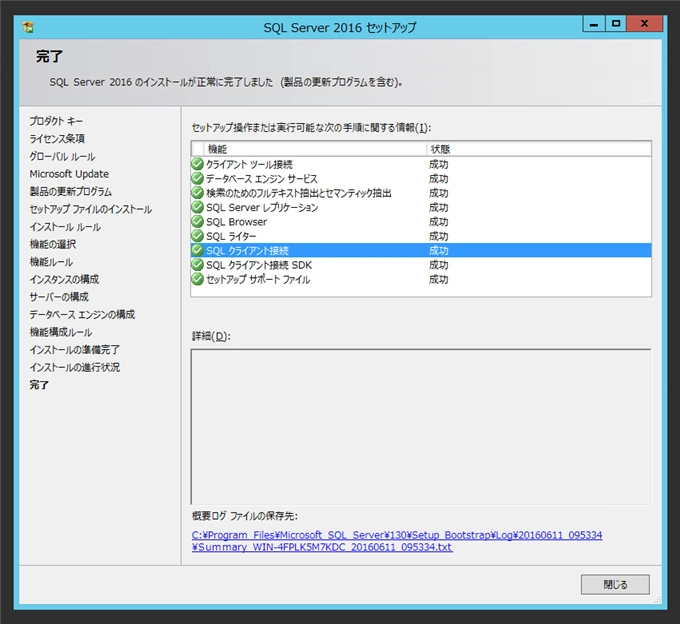Click green check icon for クライアント ツール接続
This screenshot has width=680, height=624.
click(197, 164)
